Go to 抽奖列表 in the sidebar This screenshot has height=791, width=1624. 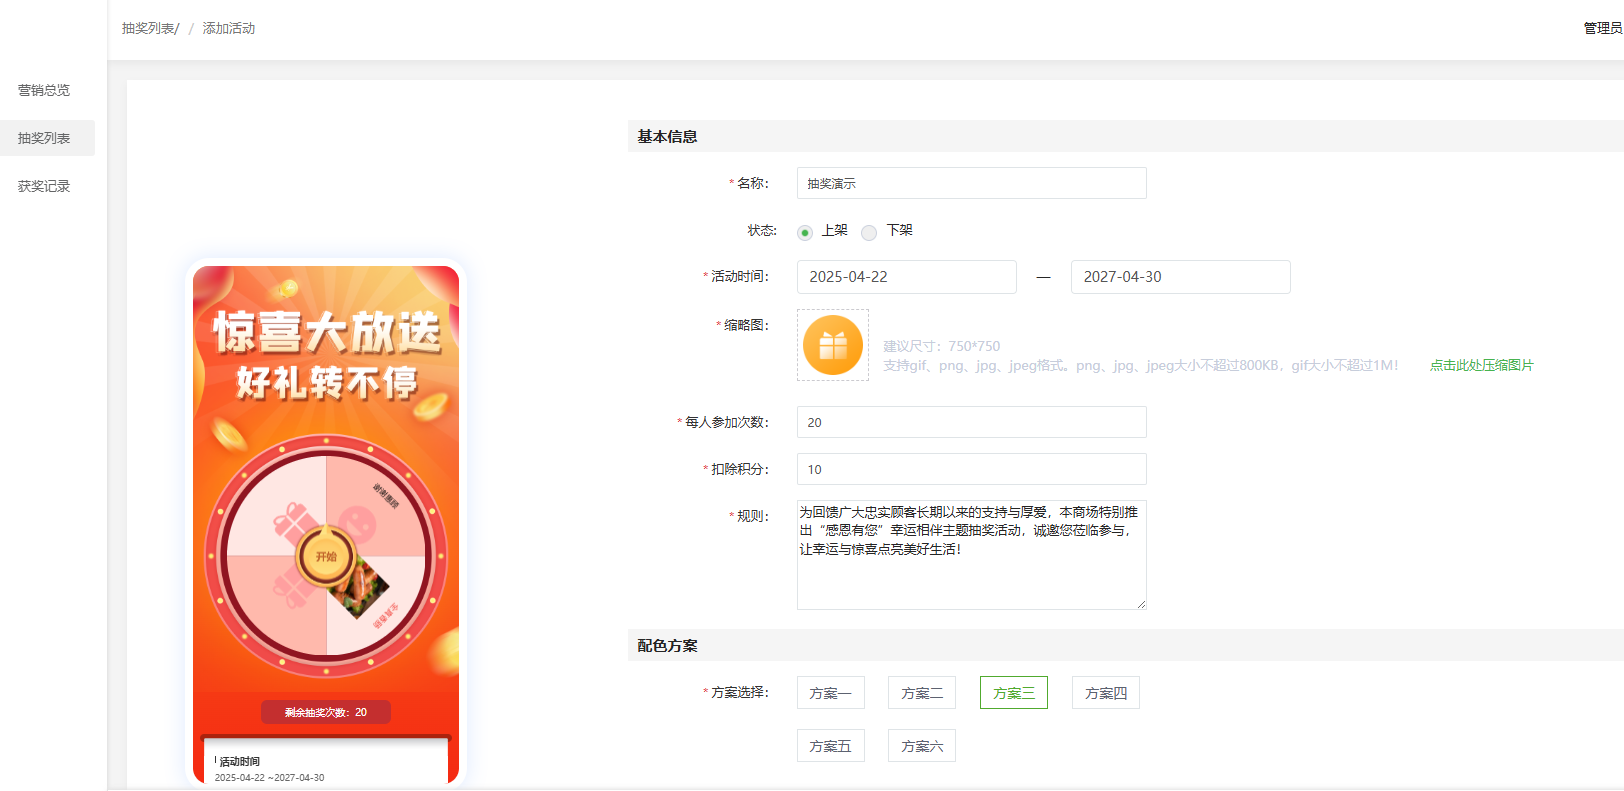tap(44, 138)
